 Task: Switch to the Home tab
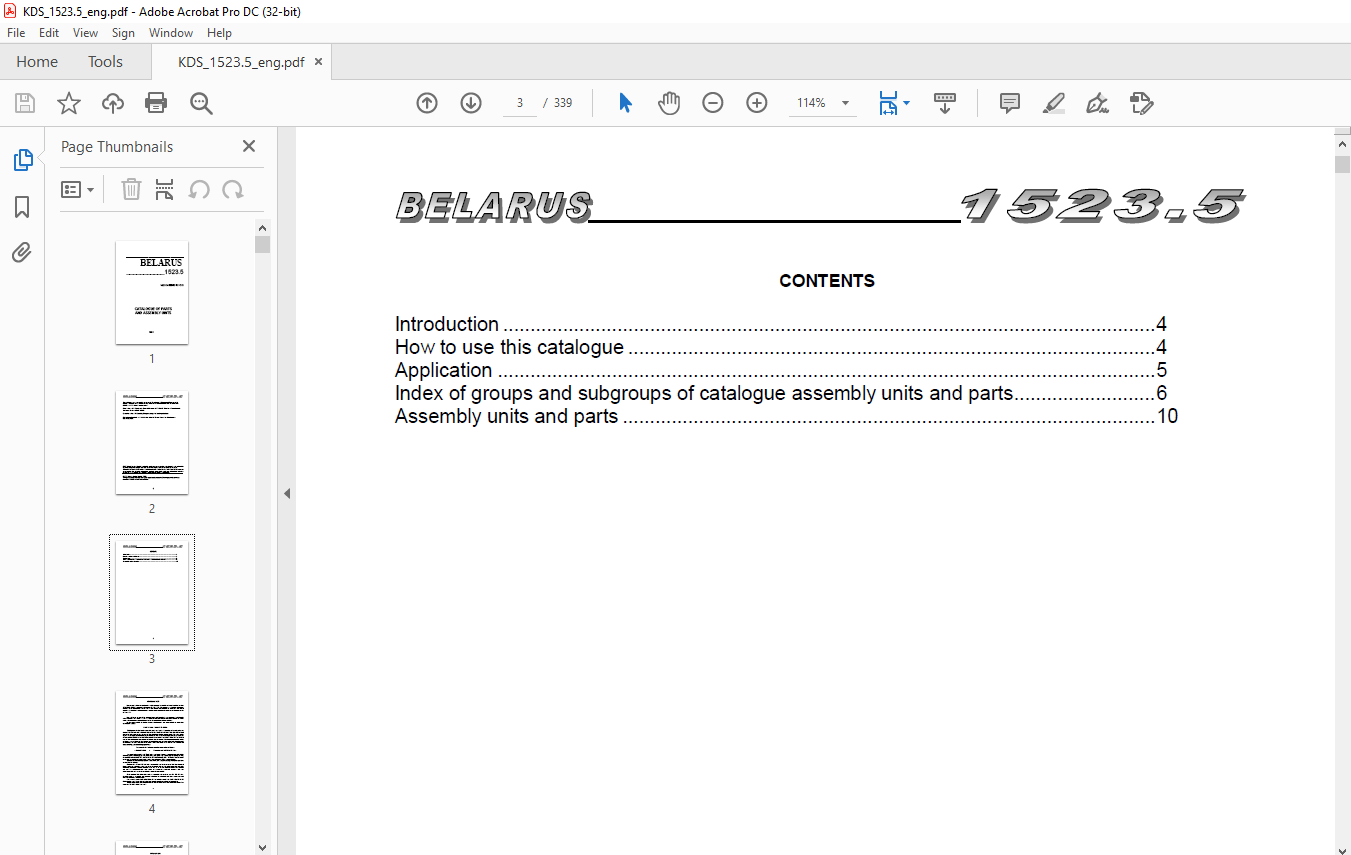pyautogui.click(x=37, y=61)
